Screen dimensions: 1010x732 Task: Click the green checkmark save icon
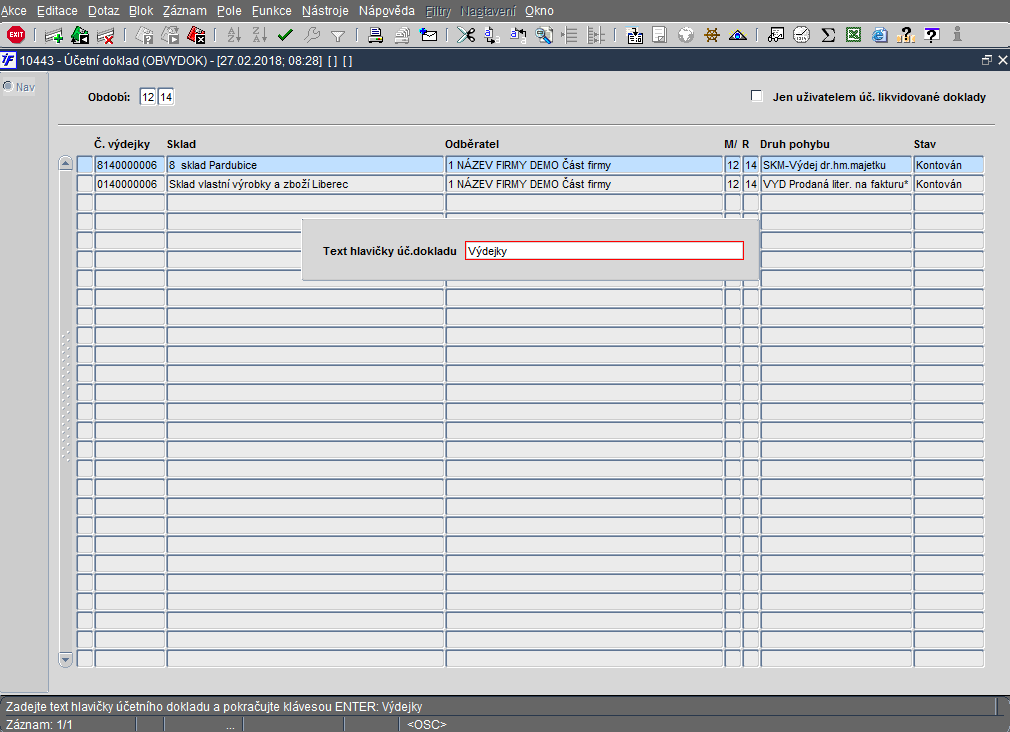pyautogui.click(x=285, y=35)
